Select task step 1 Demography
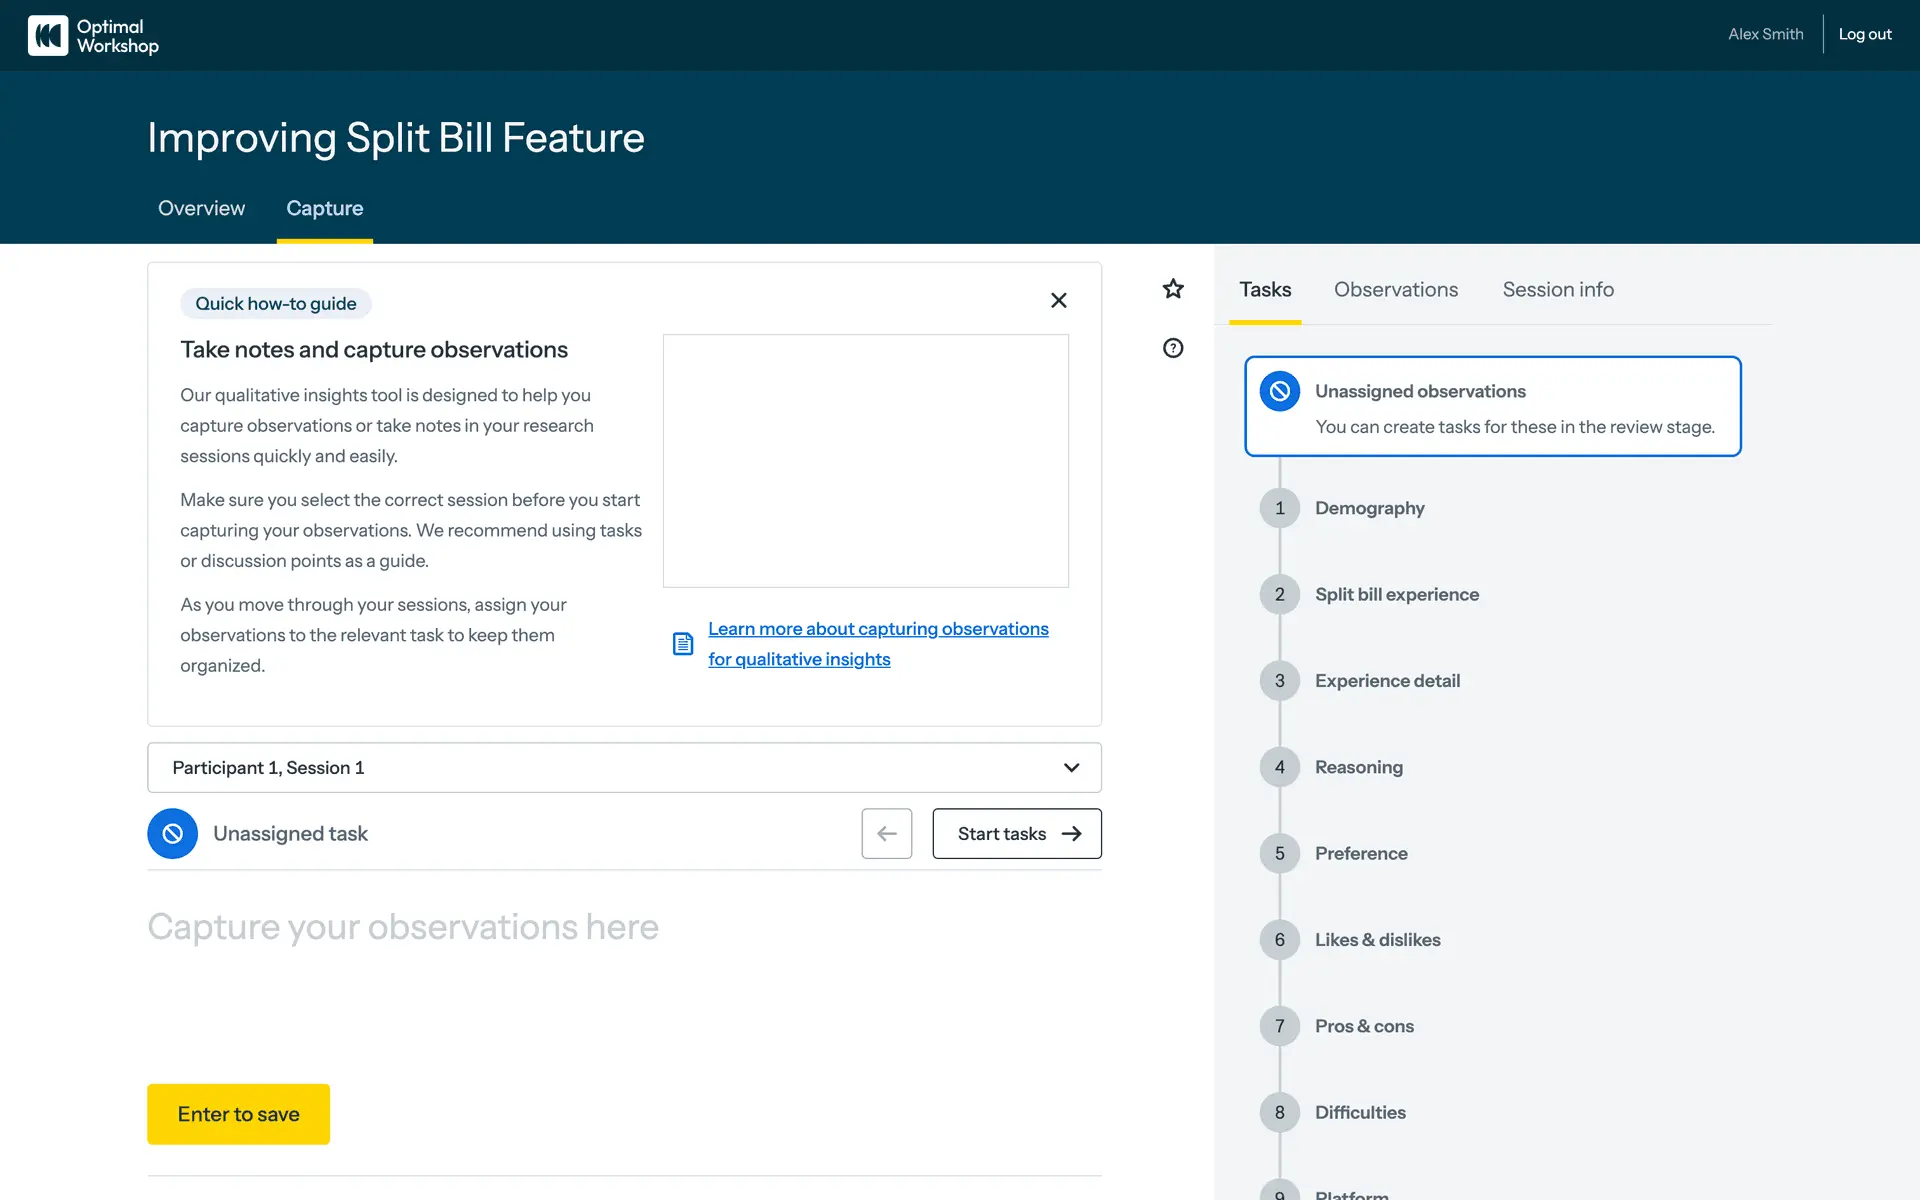The image size is (1920, 1200). click(1369, 508)
